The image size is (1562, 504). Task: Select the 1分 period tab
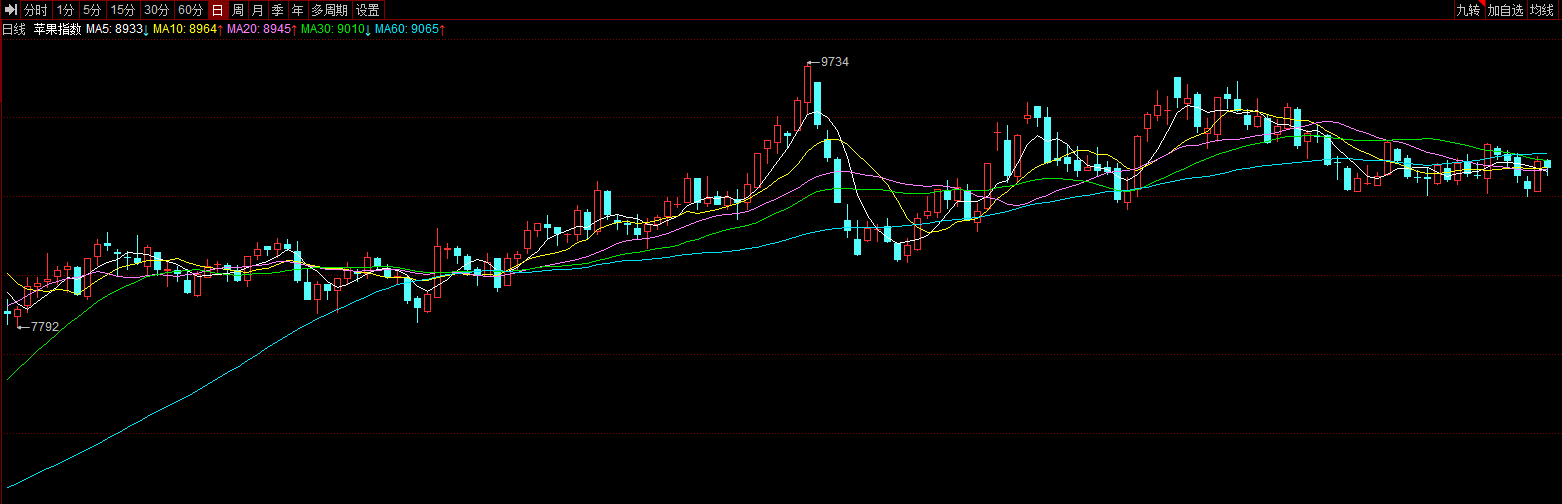click(65, 10)
